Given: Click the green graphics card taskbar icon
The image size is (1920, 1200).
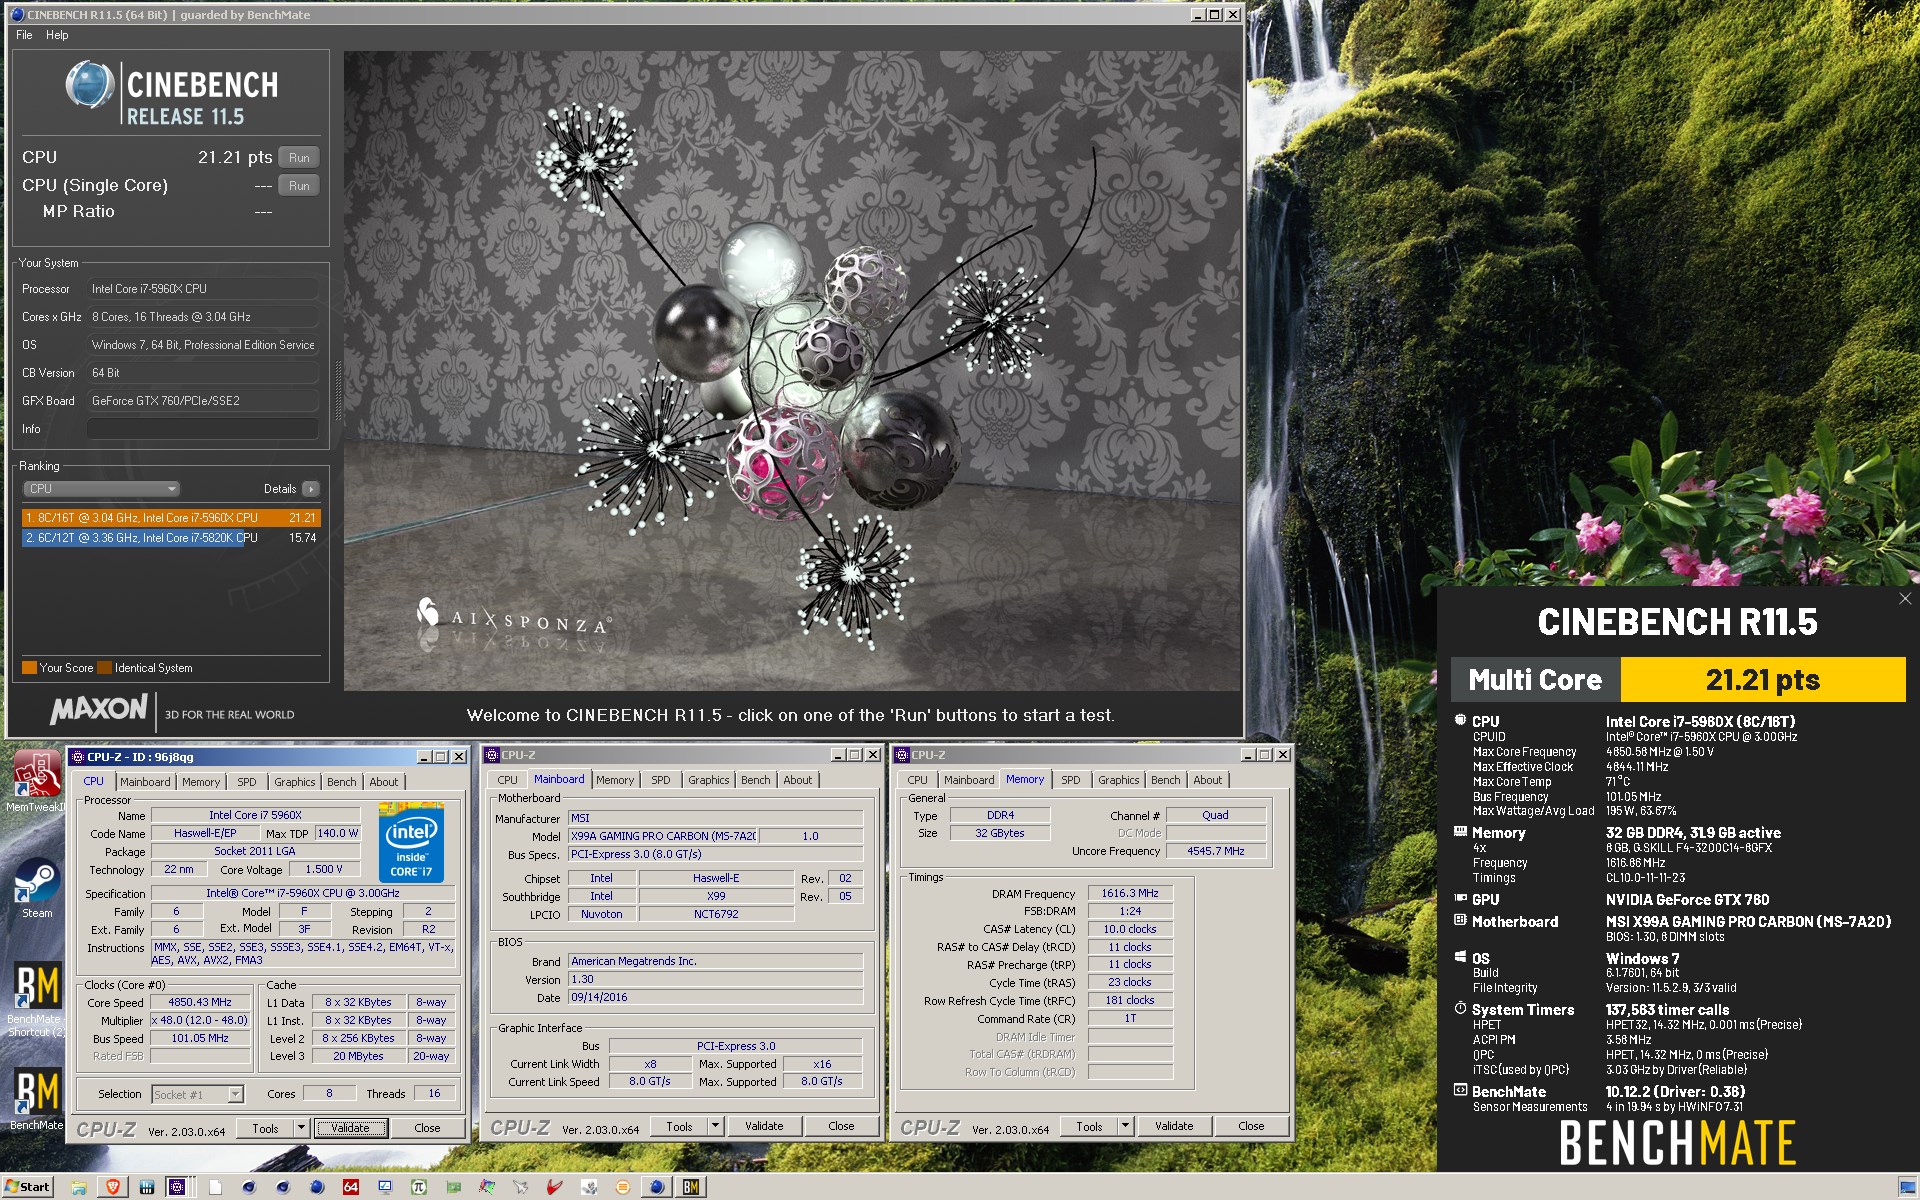Looking at the screenshot, I should 453,1187.
